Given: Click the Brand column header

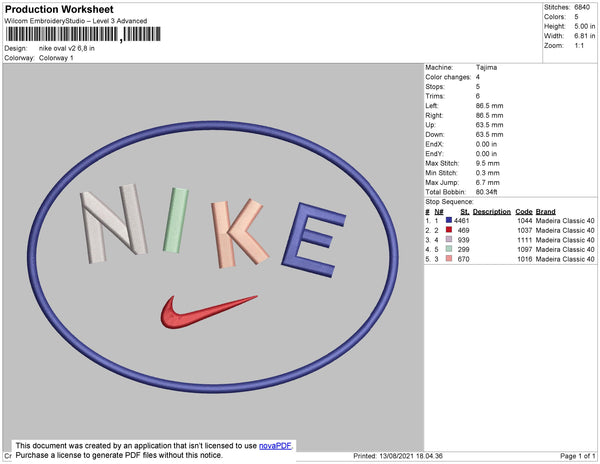Looking at the screenshot, I should (545, 212).
